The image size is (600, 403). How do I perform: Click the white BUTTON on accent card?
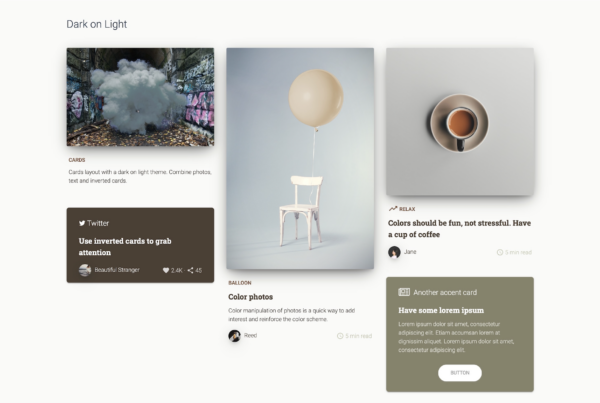[x=460, y=373]
